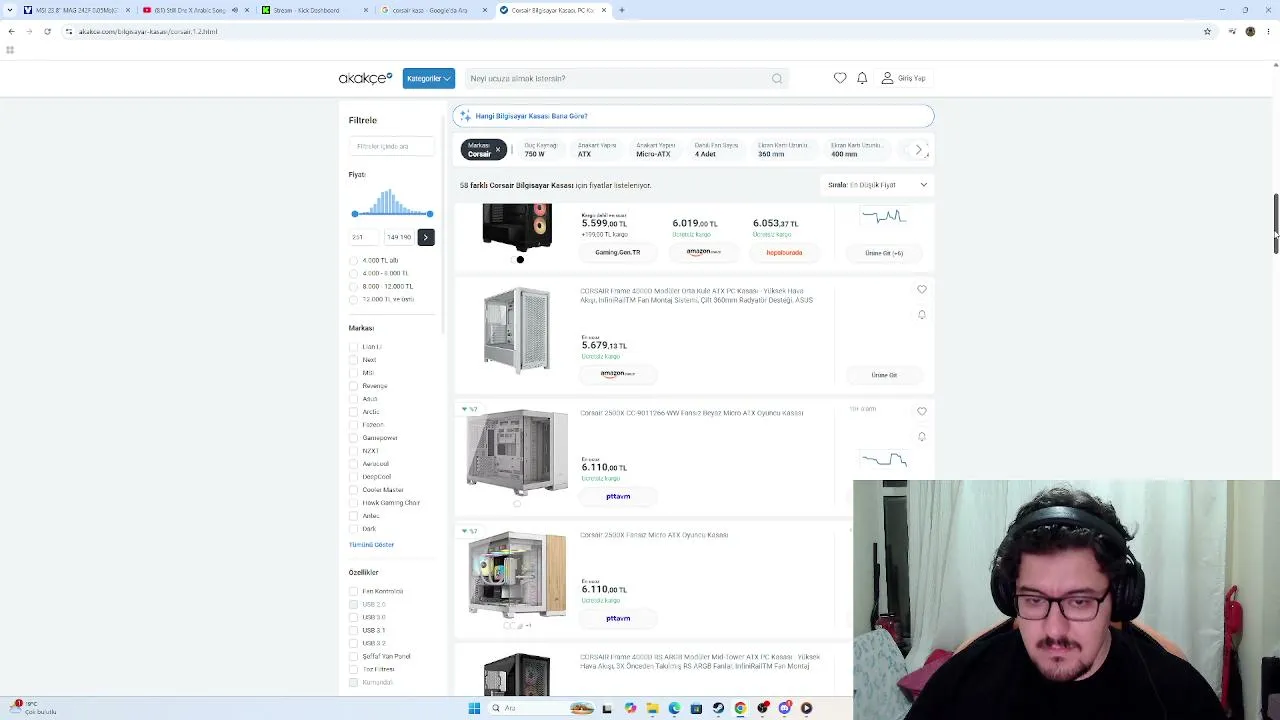
Task: Check the NZXT brand checkbox
Action: point(353,451)
